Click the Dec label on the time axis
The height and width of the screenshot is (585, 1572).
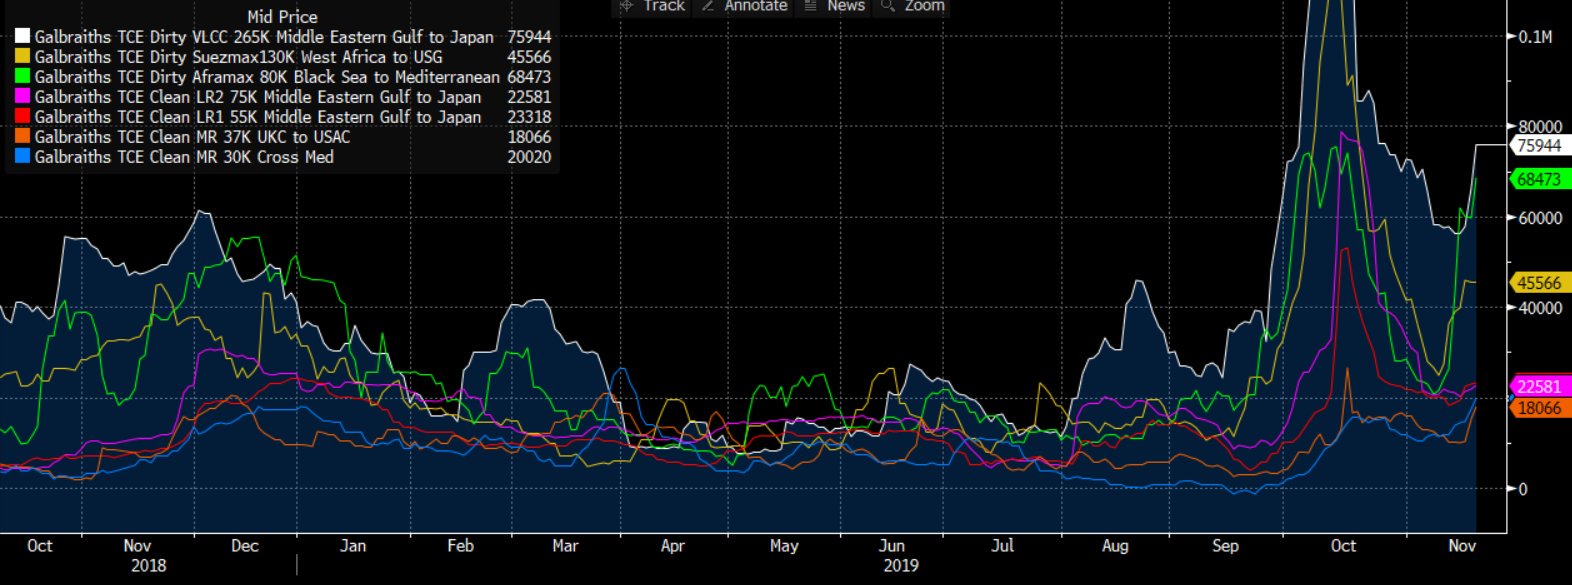coord(245,546)
